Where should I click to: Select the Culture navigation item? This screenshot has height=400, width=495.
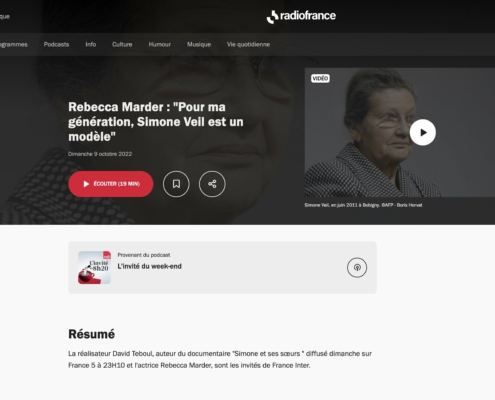click(122, 44)
